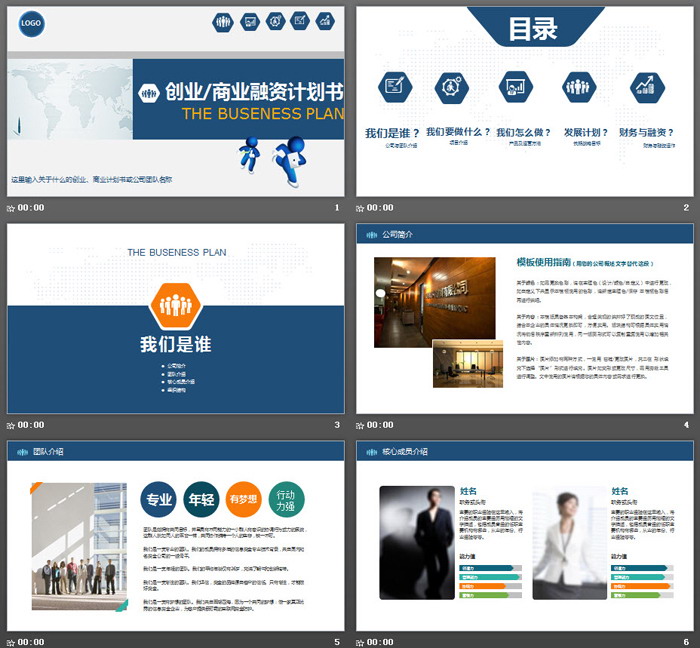Click the edit-note hexagon above 我们是谁 on slide 2

(395, 87)
